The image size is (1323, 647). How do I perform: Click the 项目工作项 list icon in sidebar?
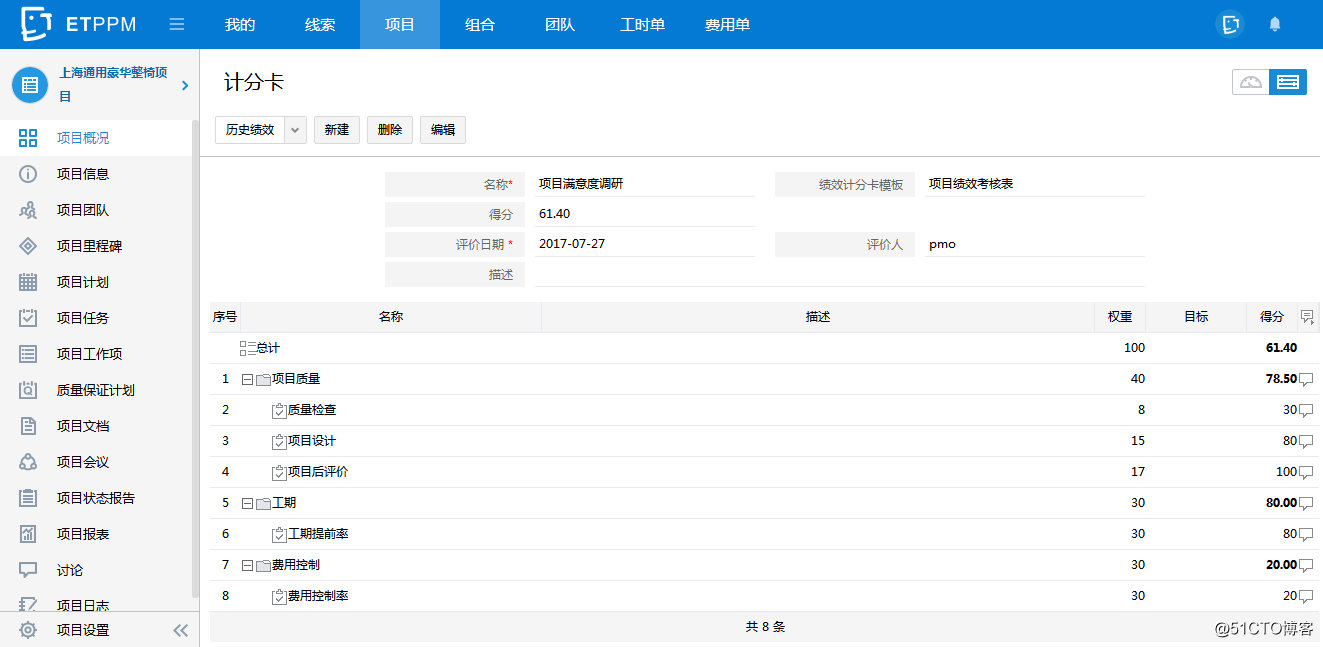(x=28, y=354)
